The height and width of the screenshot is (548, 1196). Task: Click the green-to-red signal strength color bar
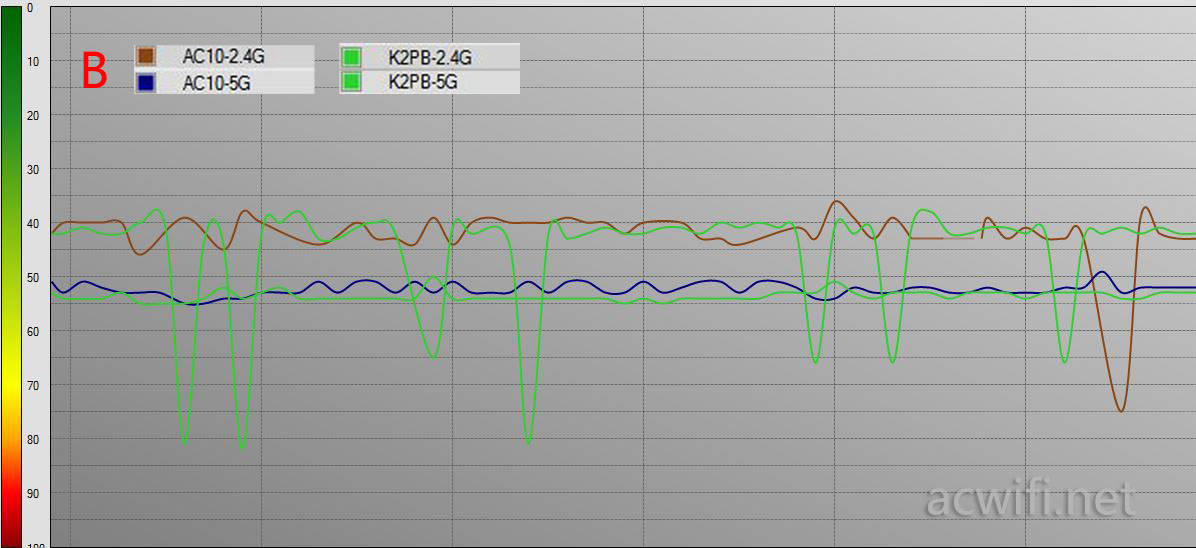coord(11,277)
